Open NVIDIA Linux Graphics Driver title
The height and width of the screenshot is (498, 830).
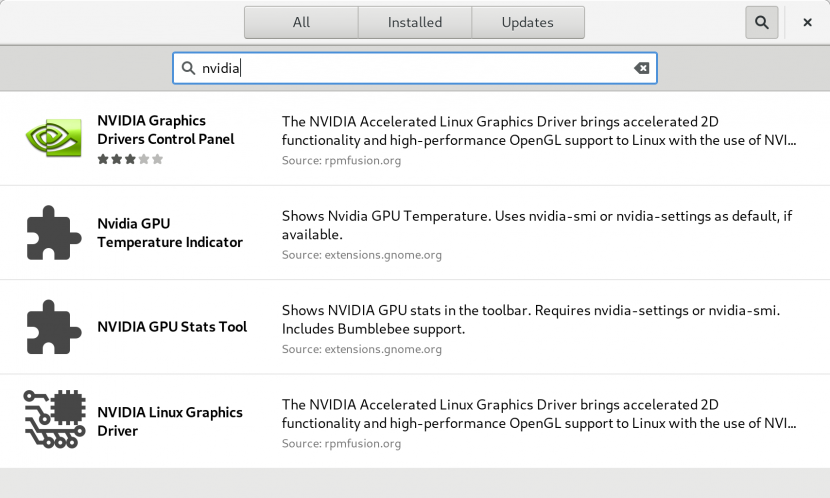coord(170,421)
